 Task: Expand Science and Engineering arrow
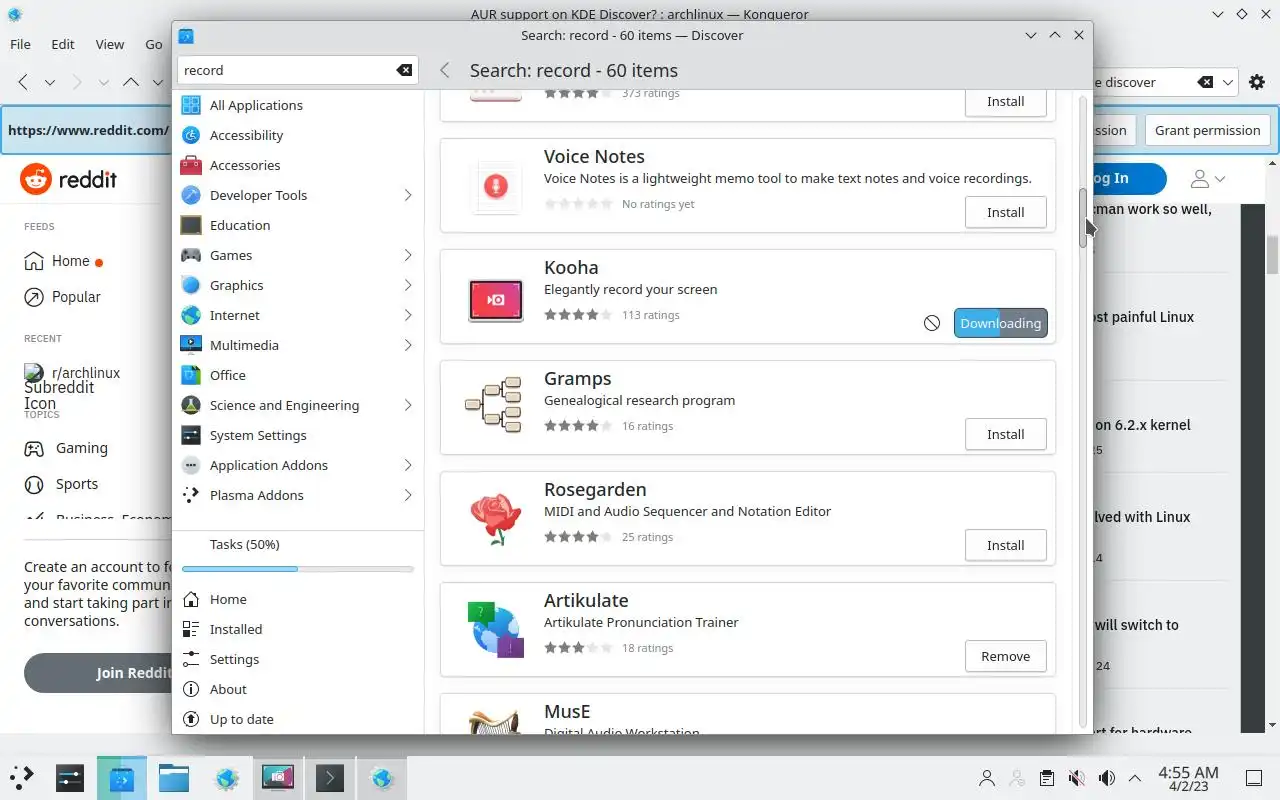click(408, 405)
